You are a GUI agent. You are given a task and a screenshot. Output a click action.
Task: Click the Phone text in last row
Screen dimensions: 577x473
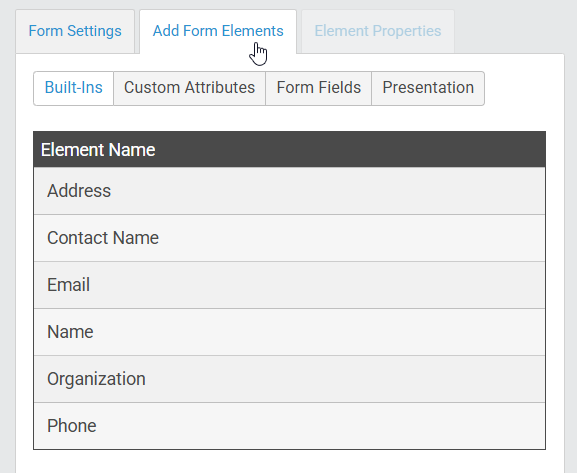point(72,426)
